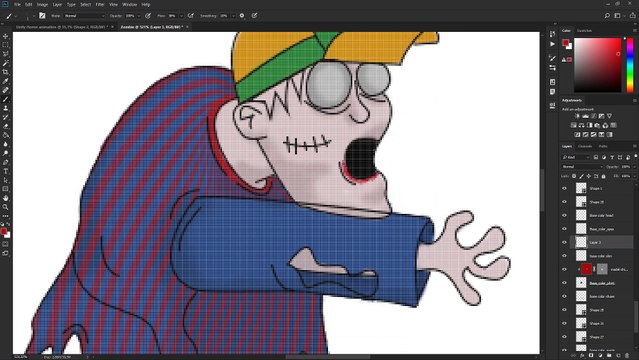Open the layer Opacity dropdown

pyautogui.click(x=634, y=166)
